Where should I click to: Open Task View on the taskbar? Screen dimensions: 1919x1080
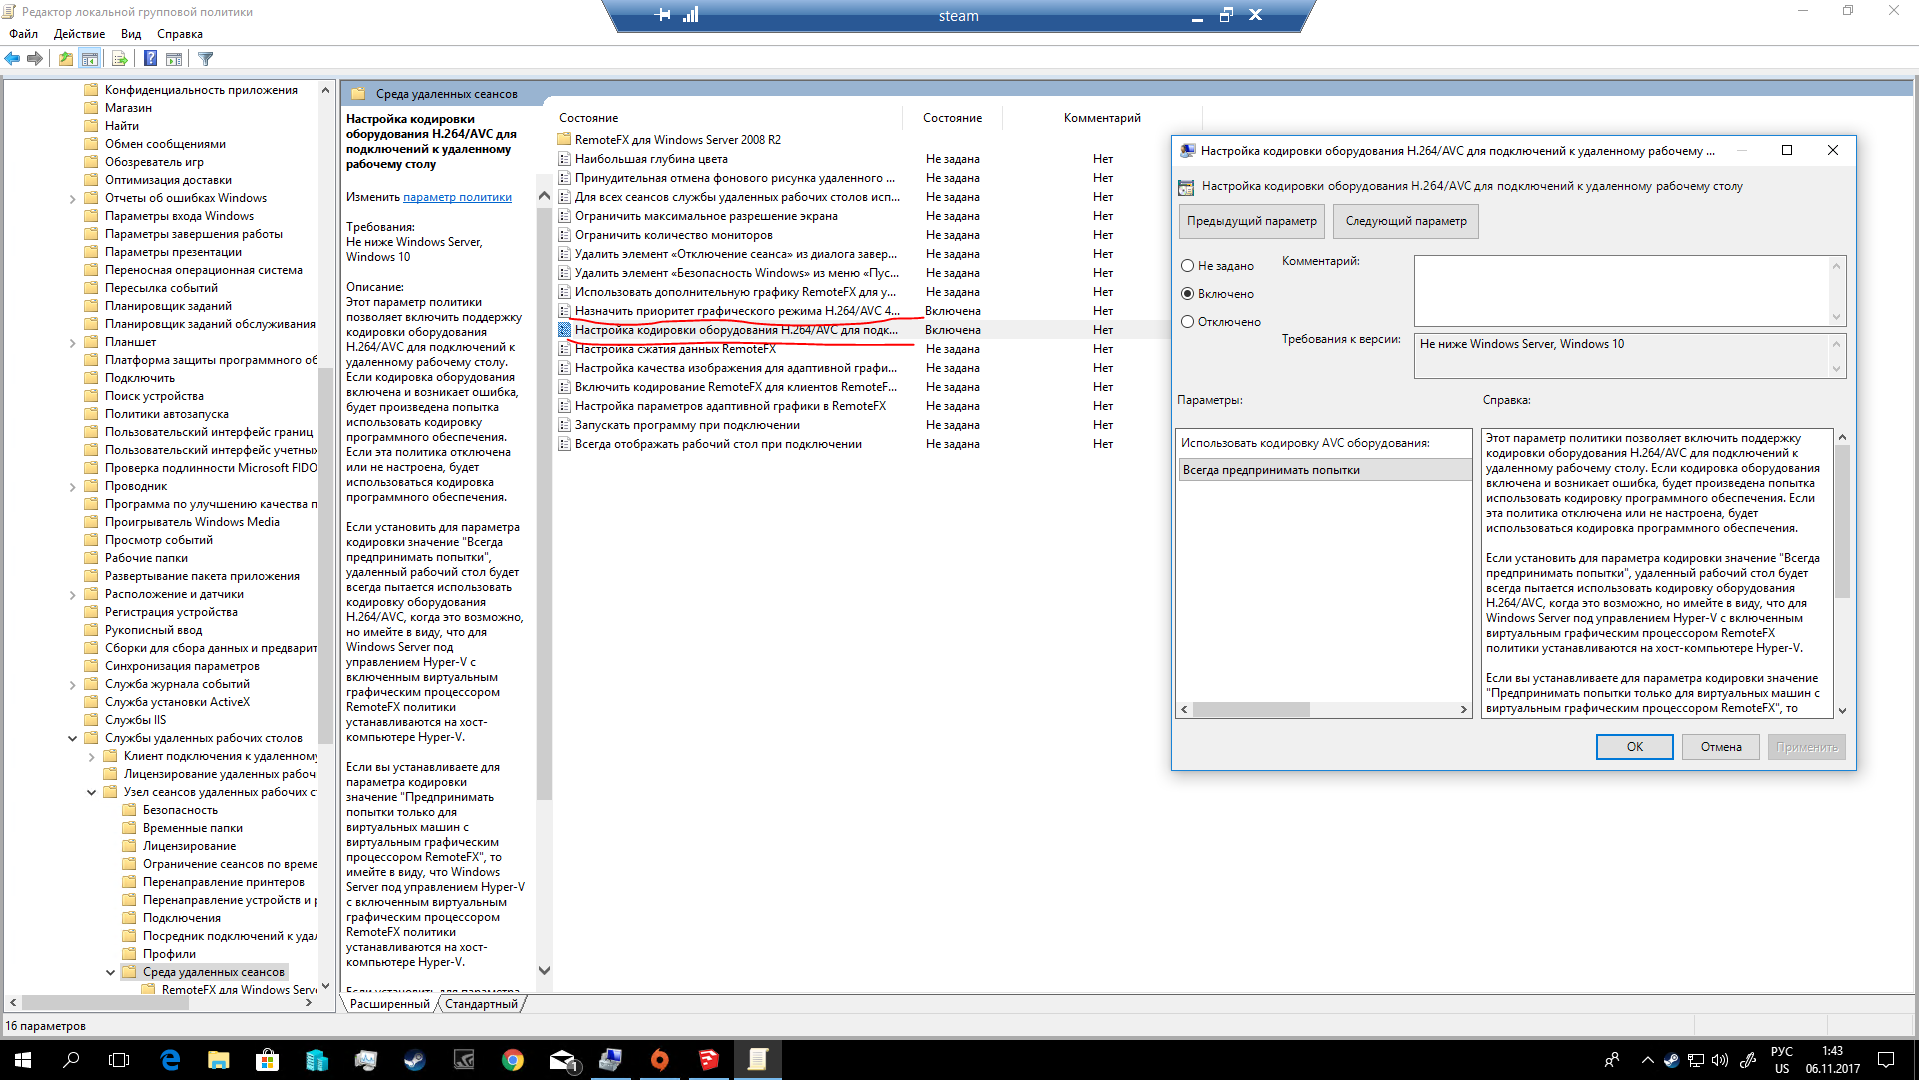tap(119, 1060)
